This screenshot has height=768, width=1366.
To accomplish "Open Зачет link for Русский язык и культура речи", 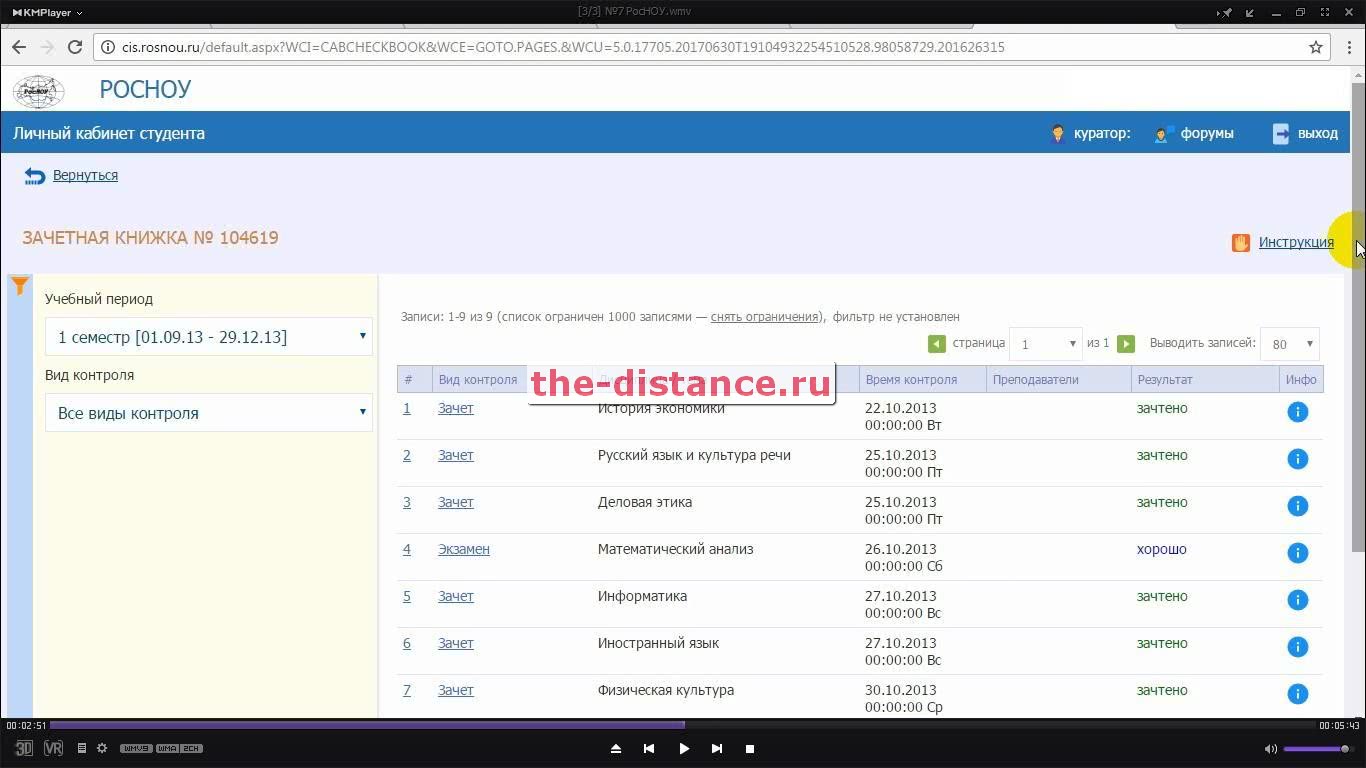I will (456, 455).
